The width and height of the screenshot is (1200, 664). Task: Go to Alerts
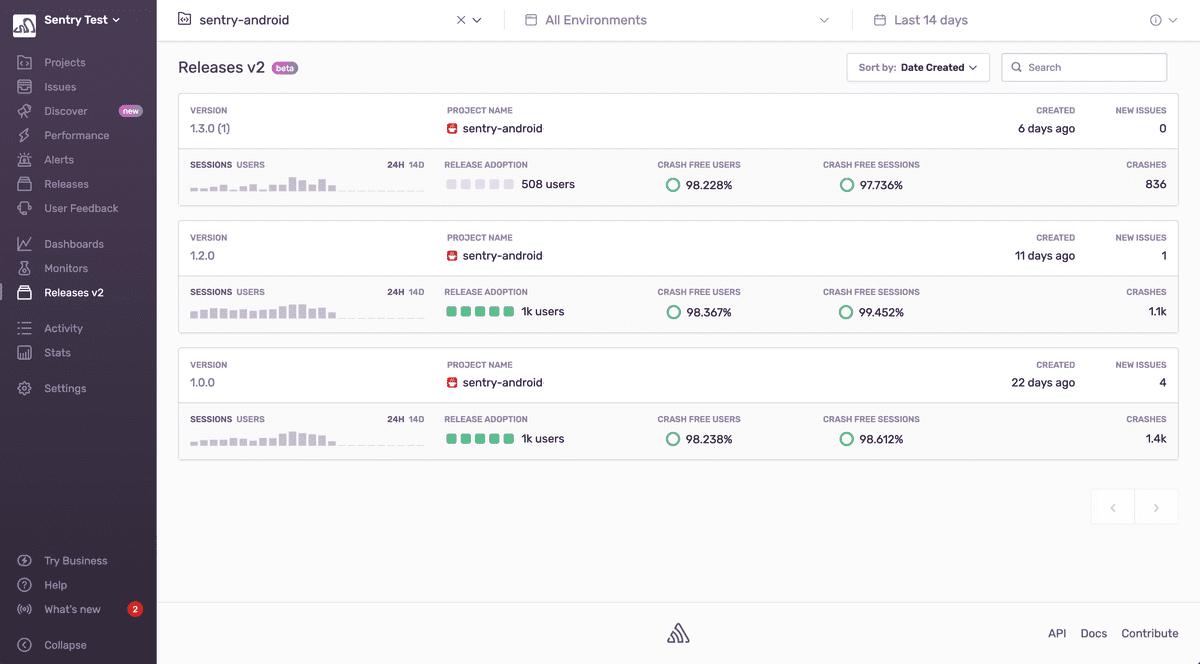(x=59, y=160)
